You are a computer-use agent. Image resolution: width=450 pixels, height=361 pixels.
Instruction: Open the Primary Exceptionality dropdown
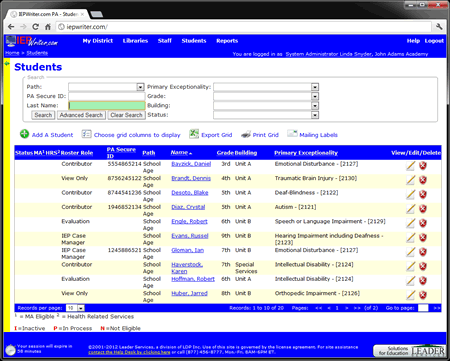click(315, 87)
